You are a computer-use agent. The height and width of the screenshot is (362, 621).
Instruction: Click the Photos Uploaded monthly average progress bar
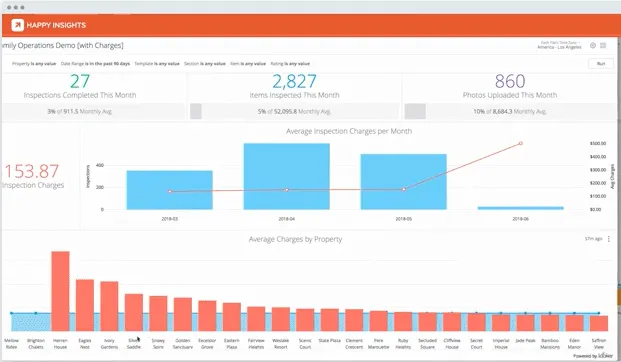[x=510, y=111]
